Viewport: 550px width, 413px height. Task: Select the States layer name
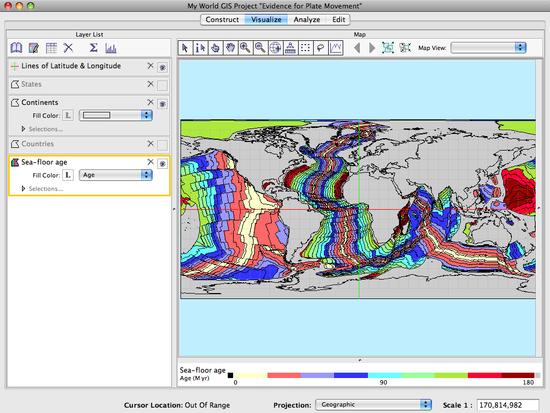[x=31, y=84]
